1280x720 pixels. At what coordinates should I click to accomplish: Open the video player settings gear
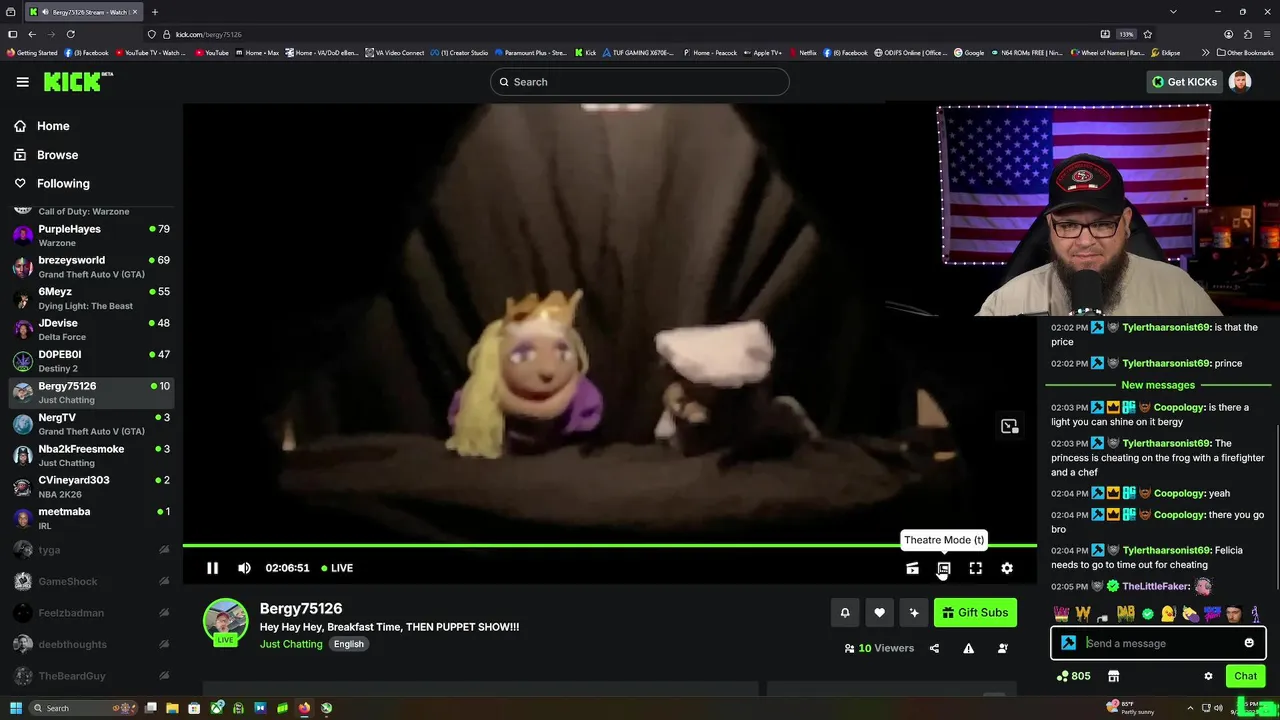click(x=1007, y=568)
